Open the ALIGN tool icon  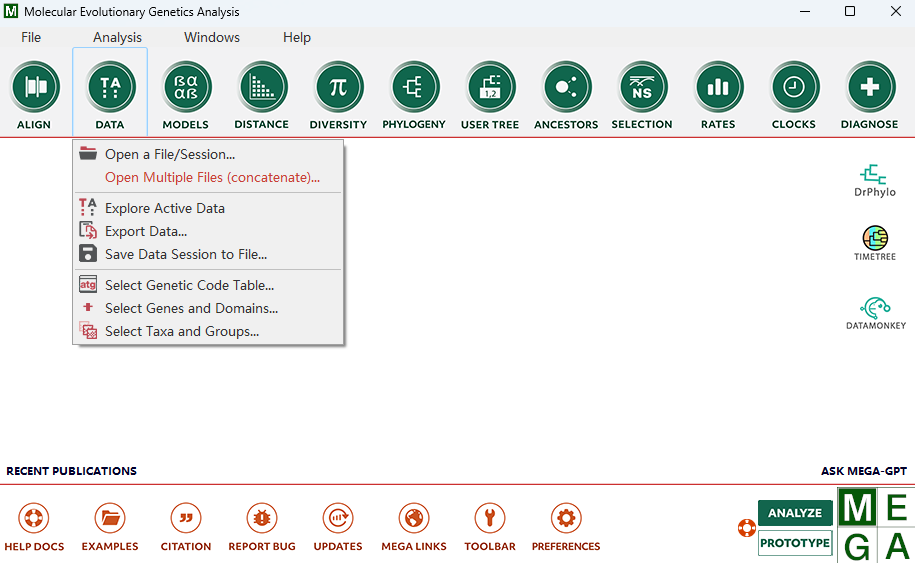pos(35,88)
